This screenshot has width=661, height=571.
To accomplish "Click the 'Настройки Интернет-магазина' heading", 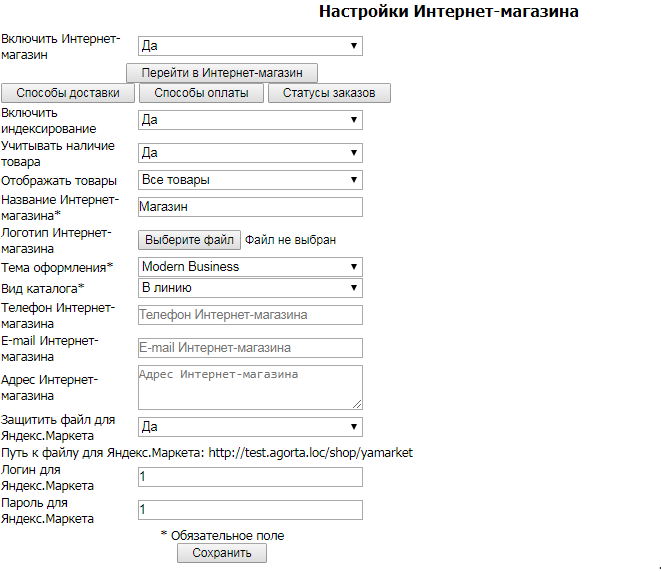I will 449,11.
